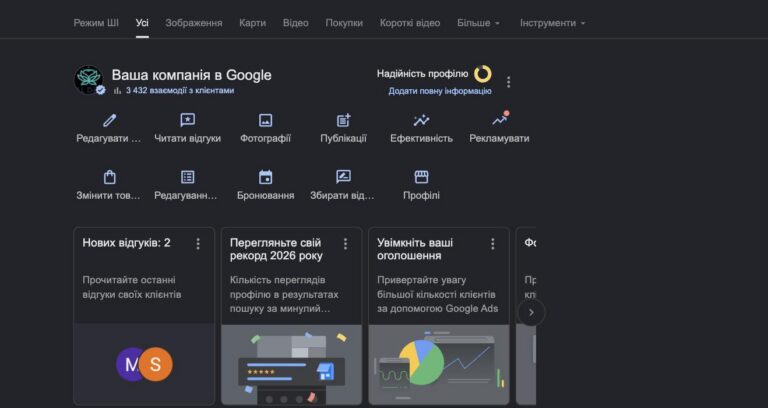Open the Короткі відео tab

410,23
